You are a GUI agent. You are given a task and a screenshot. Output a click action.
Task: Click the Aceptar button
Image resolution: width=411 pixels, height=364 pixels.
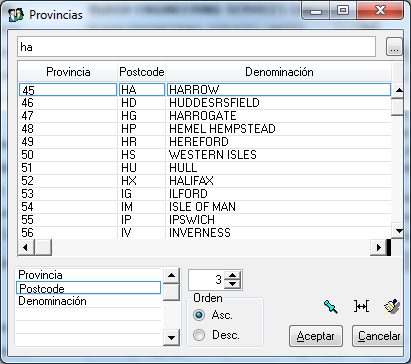pos(316,336)
